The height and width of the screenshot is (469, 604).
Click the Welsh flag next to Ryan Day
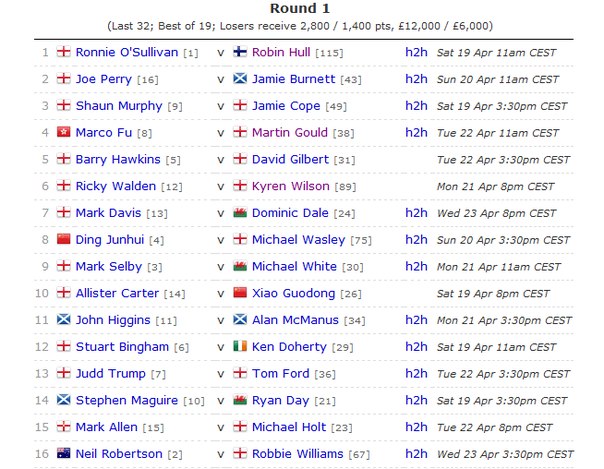[240, 399]
